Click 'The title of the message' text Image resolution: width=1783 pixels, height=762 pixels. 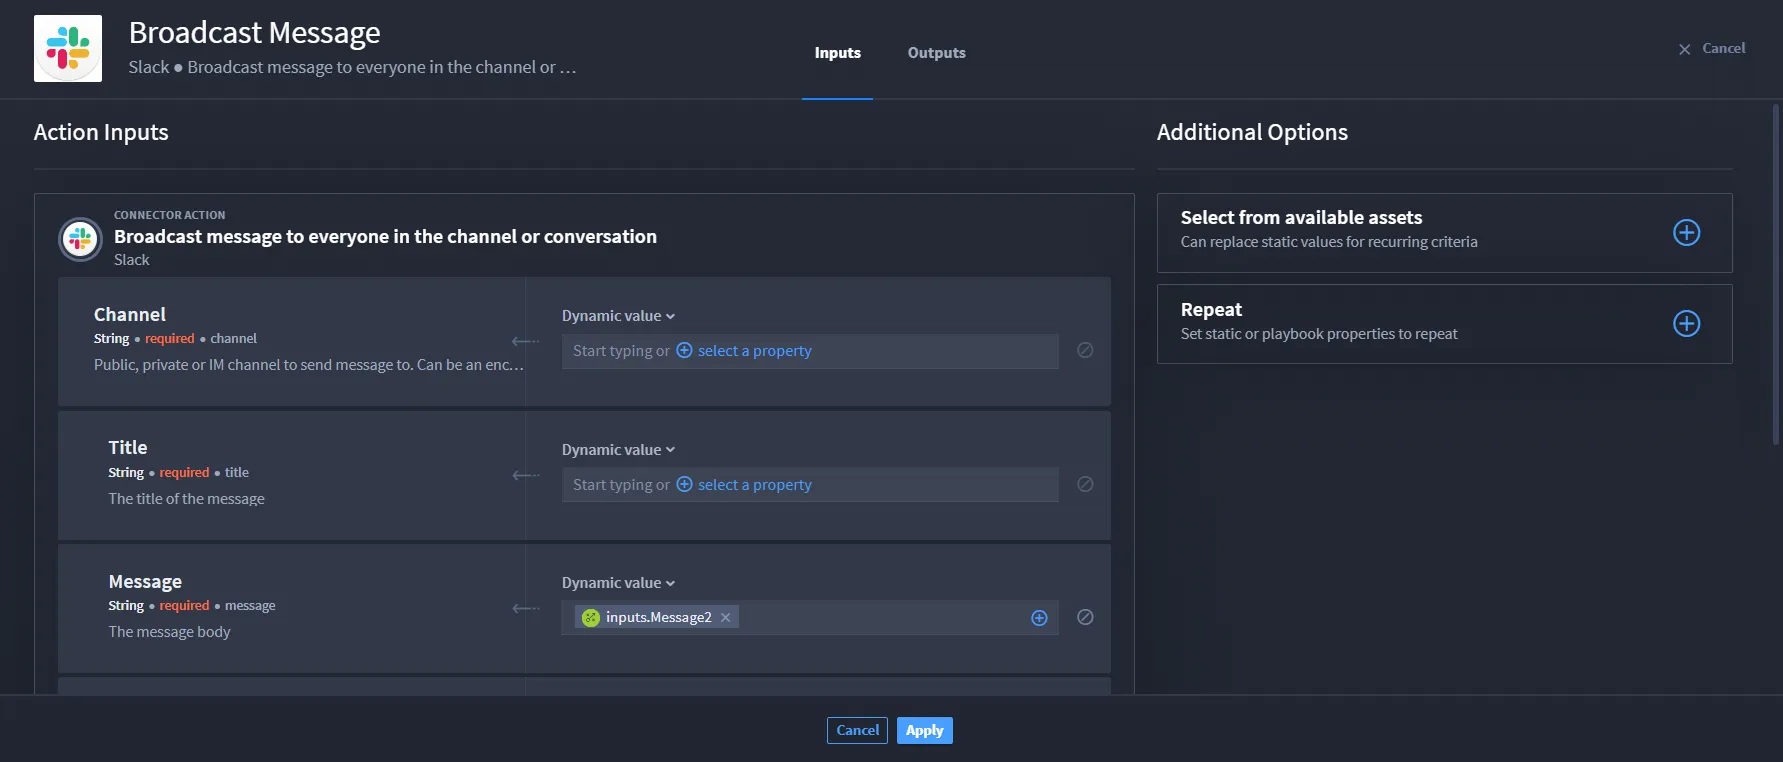187,499
